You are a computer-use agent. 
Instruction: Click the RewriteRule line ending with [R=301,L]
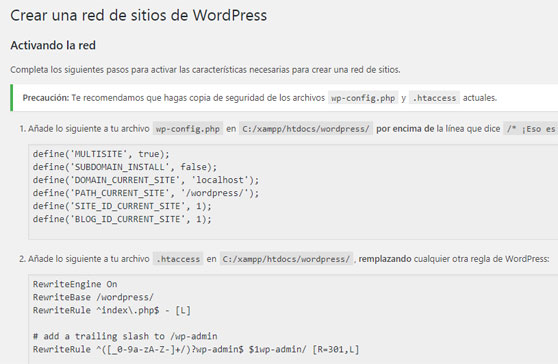pos(196,349)
